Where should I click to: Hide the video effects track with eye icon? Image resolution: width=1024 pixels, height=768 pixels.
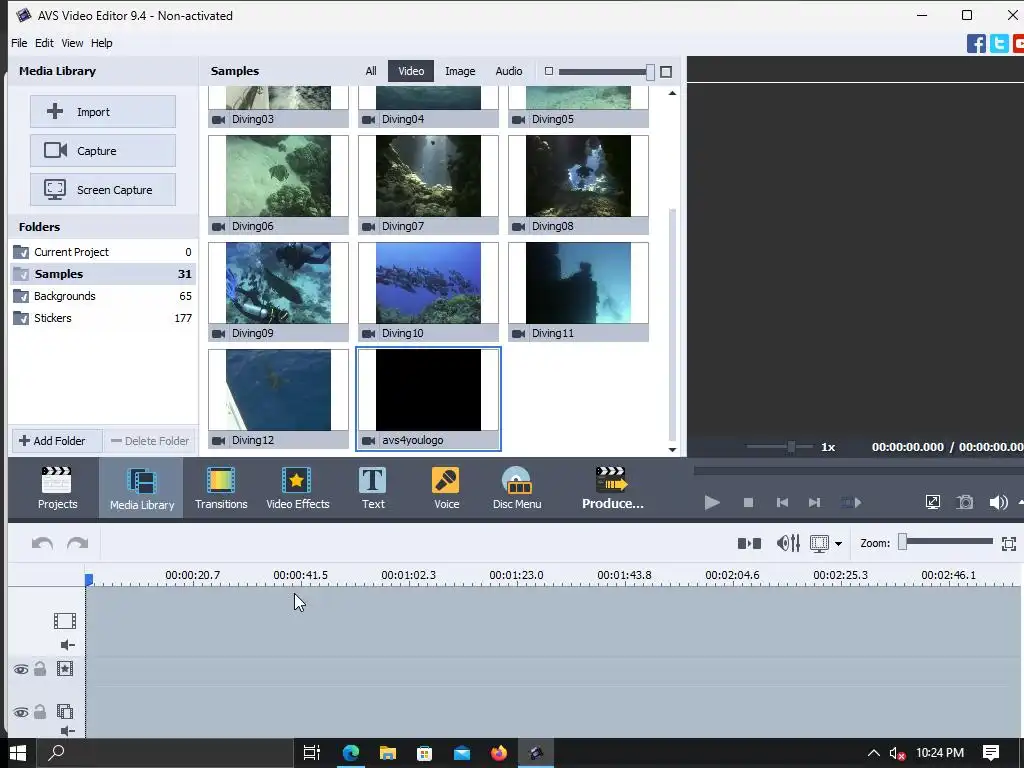(21, 669)
